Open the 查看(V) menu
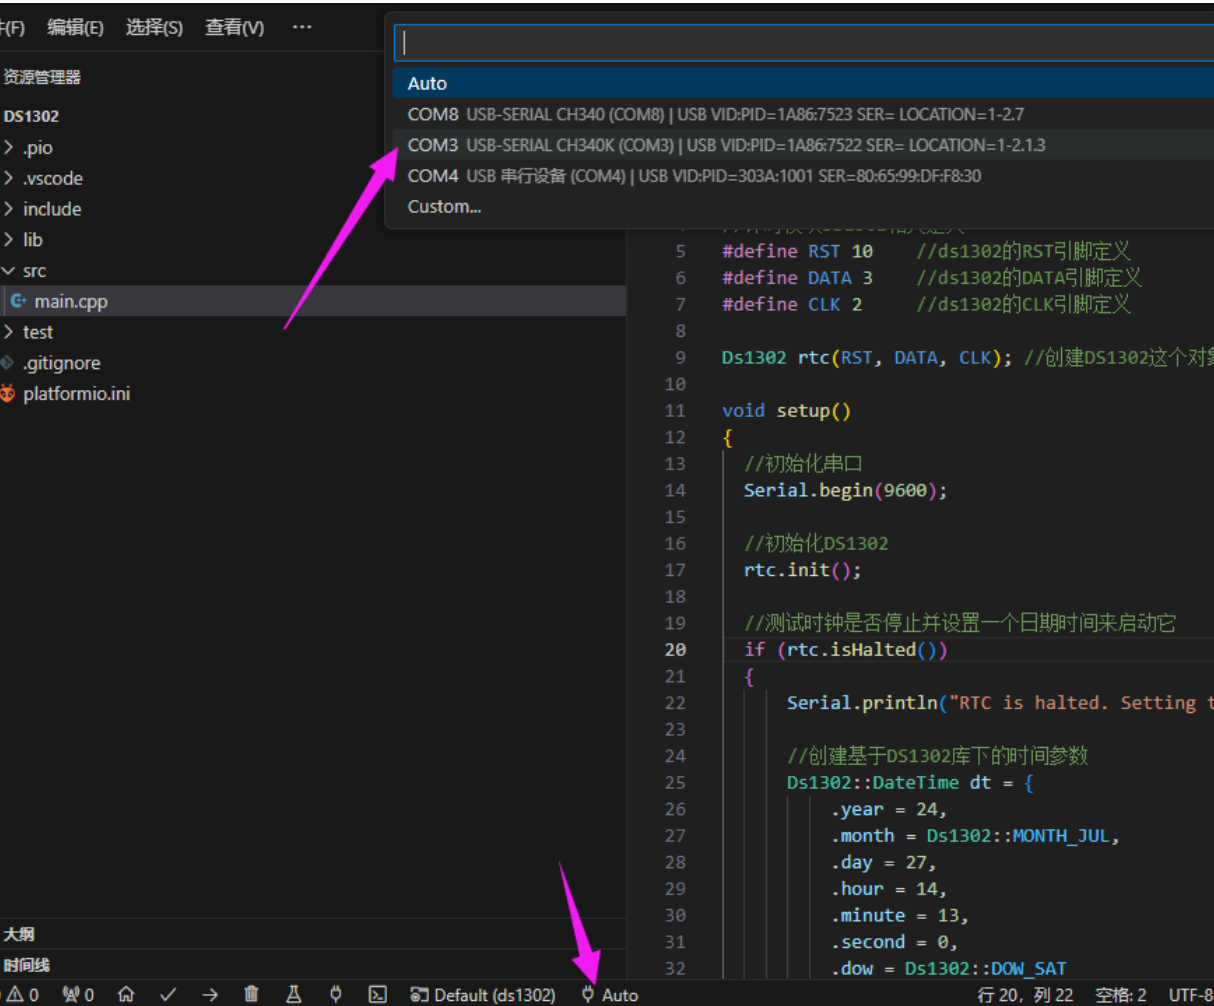This screenshot has width=1214, height=1006. point(234,27)
